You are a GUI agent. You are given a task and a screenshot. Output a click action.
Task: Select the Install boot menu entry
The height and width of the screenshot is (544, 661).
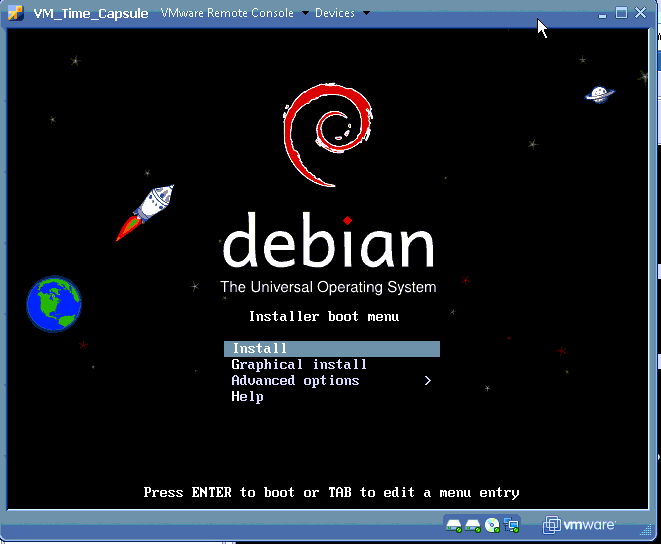(x=332, y=349)
